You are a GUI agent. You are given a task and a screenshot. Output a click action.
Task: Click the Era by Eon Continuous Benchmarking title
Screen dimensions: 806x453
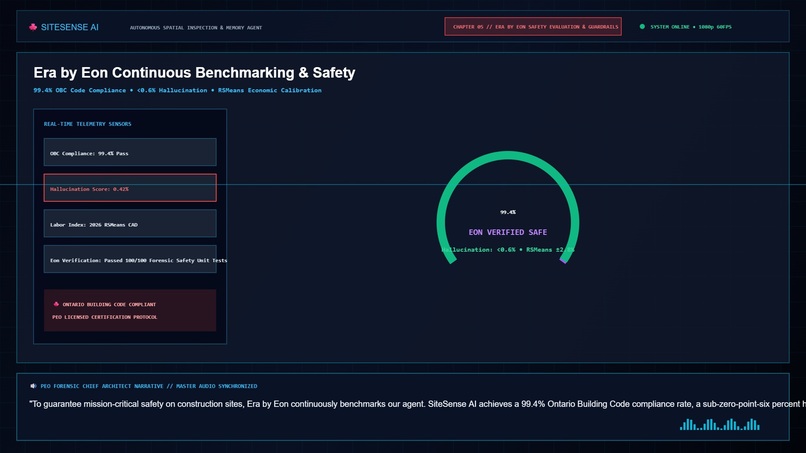(194, 73)
